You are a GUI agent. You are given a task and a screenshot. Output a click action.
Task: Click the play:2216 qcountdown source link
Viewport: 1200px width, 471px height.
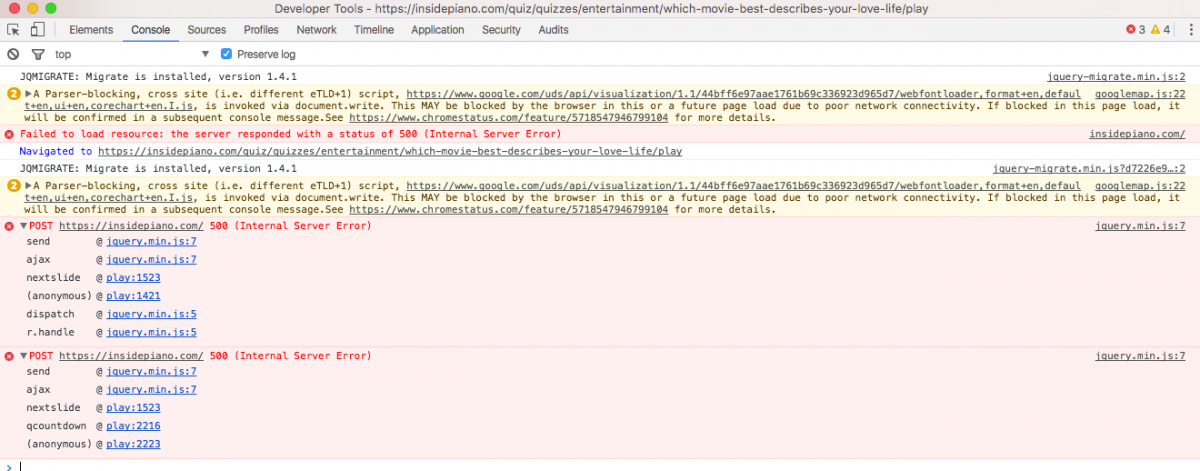point(133,426)
